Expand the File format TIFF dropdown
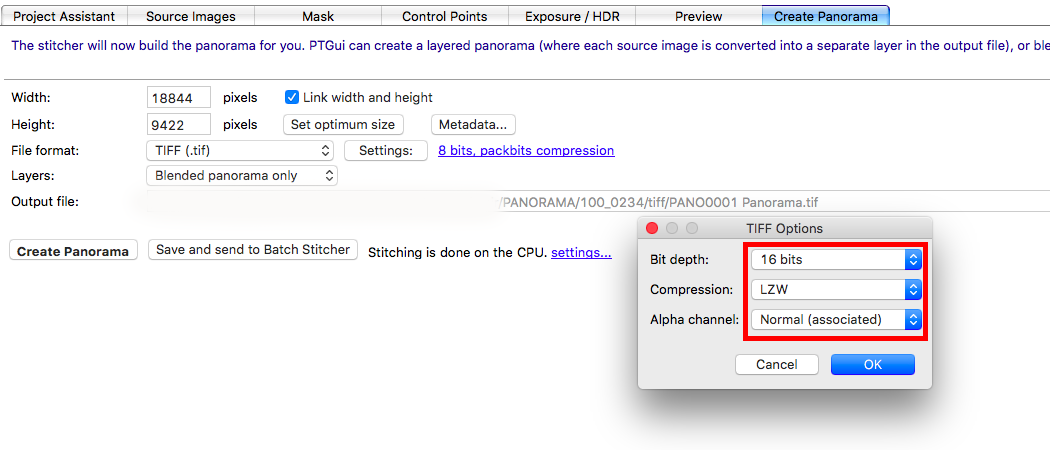The image size is (1050, 450). click(x=240, y=151)
